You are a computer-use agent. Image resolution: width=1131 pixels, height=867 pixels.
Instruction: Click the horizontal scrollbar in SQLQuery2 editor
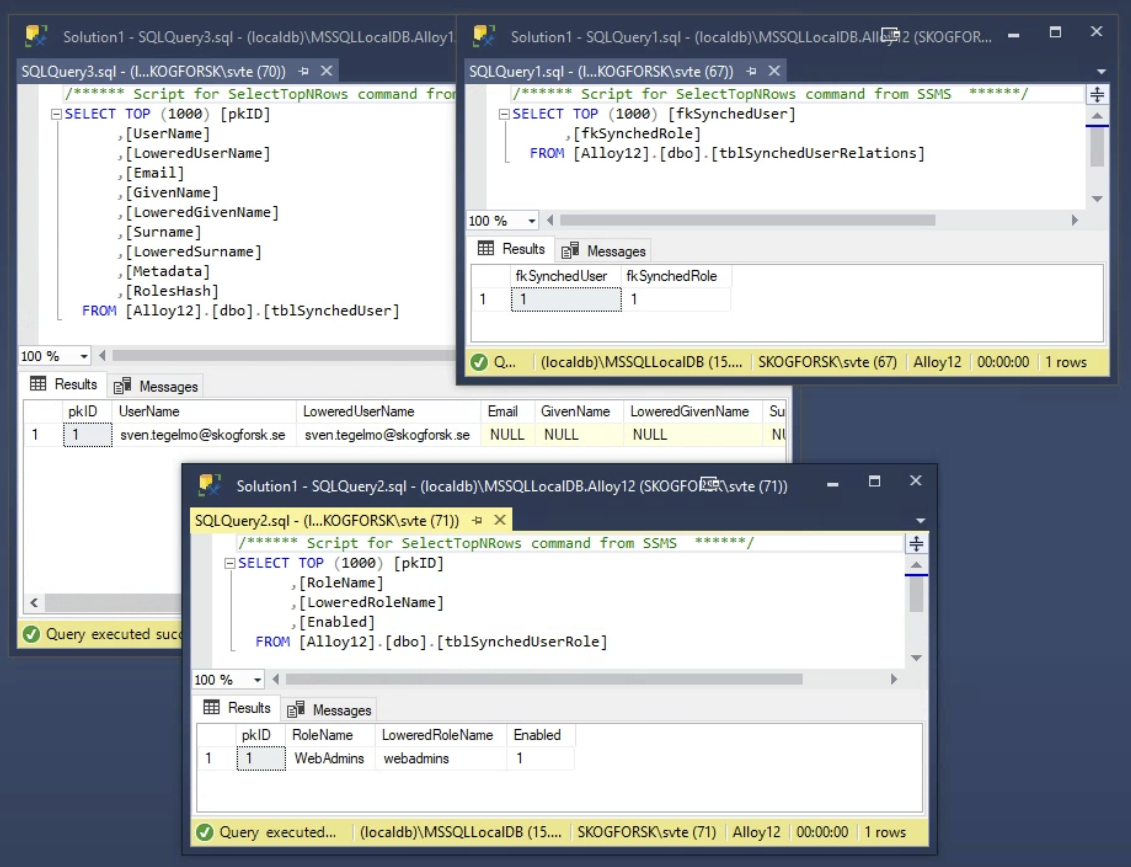[x=544, y=679]
